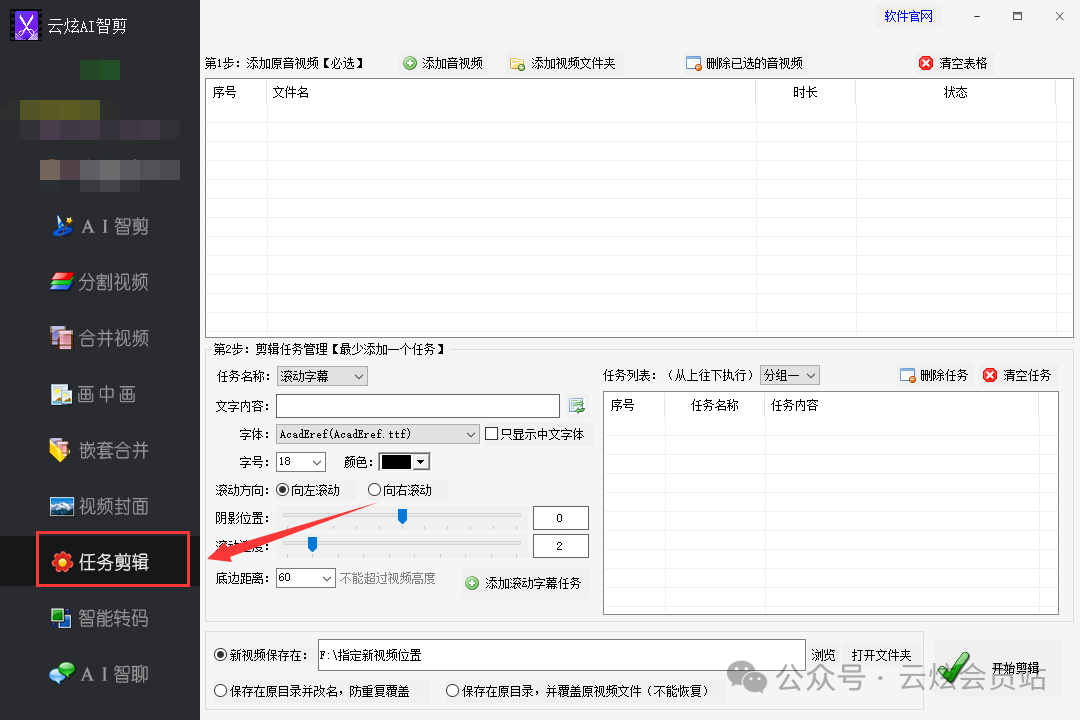
Task: Click the 阴影位置 value box showing 0
Action: tap(561, 518)
